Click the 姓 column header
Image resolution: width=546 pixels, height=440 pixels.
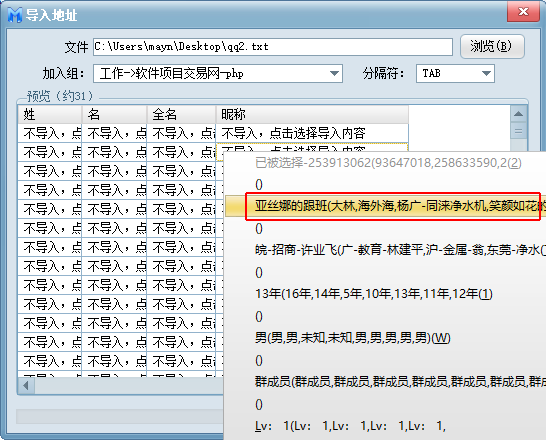tap(50, 114)
